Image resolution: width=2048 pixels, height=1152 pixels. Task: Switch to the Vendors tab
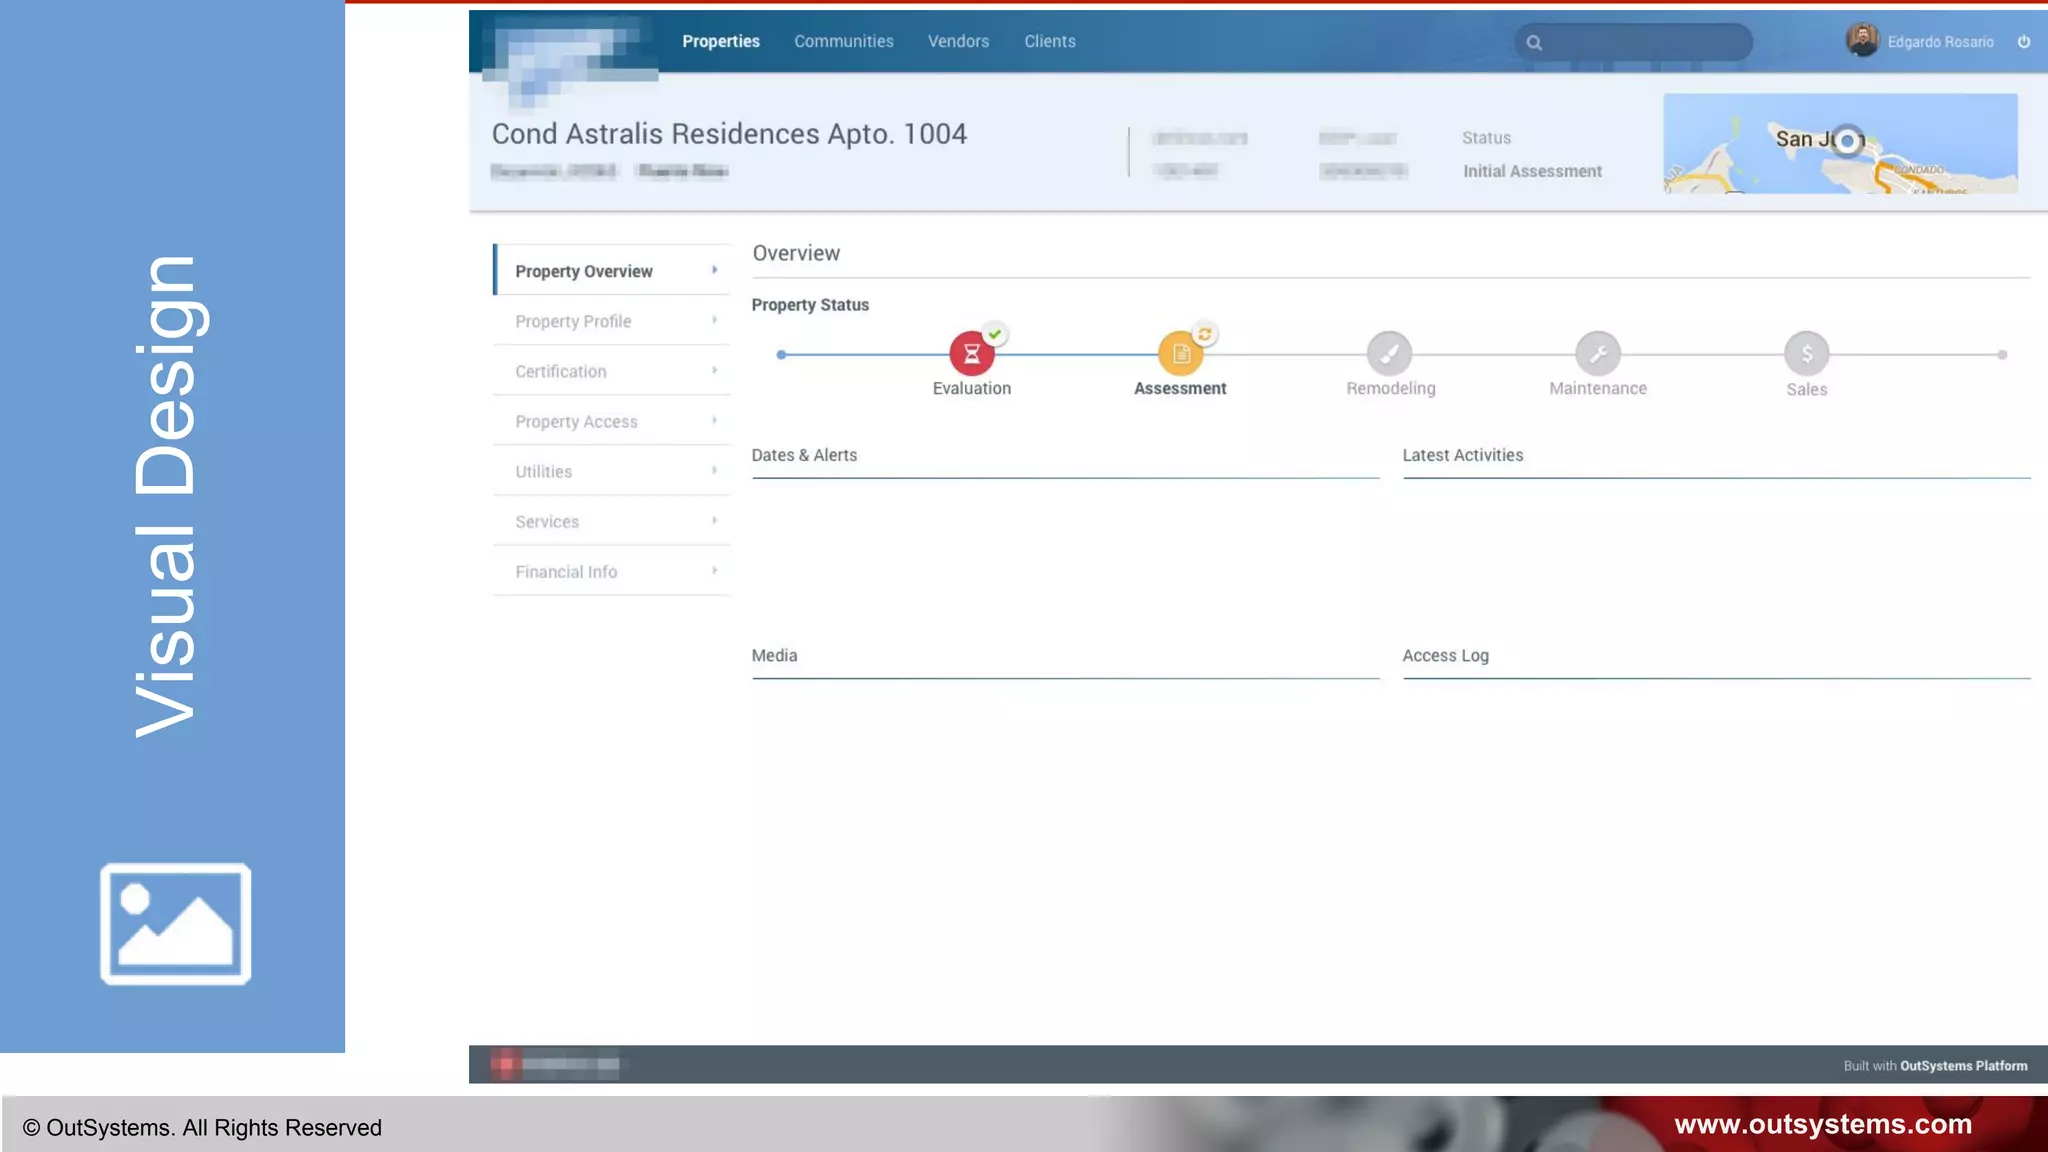[x=958, y=41]
